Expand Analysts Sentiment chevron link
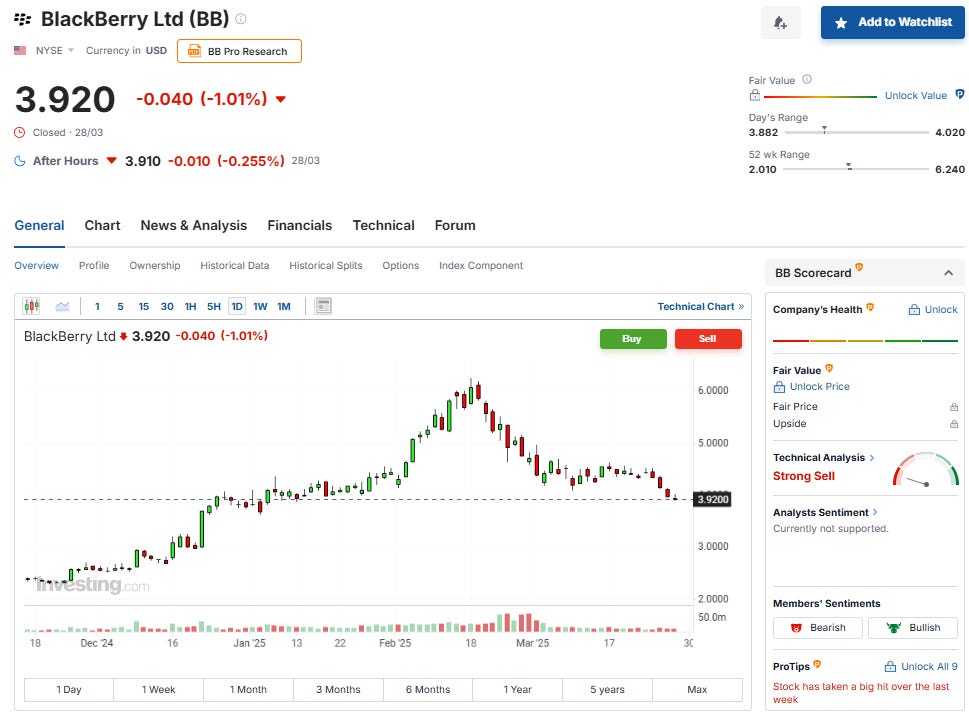Viewport: 969px width, 715px height. (x=875, y=512)
